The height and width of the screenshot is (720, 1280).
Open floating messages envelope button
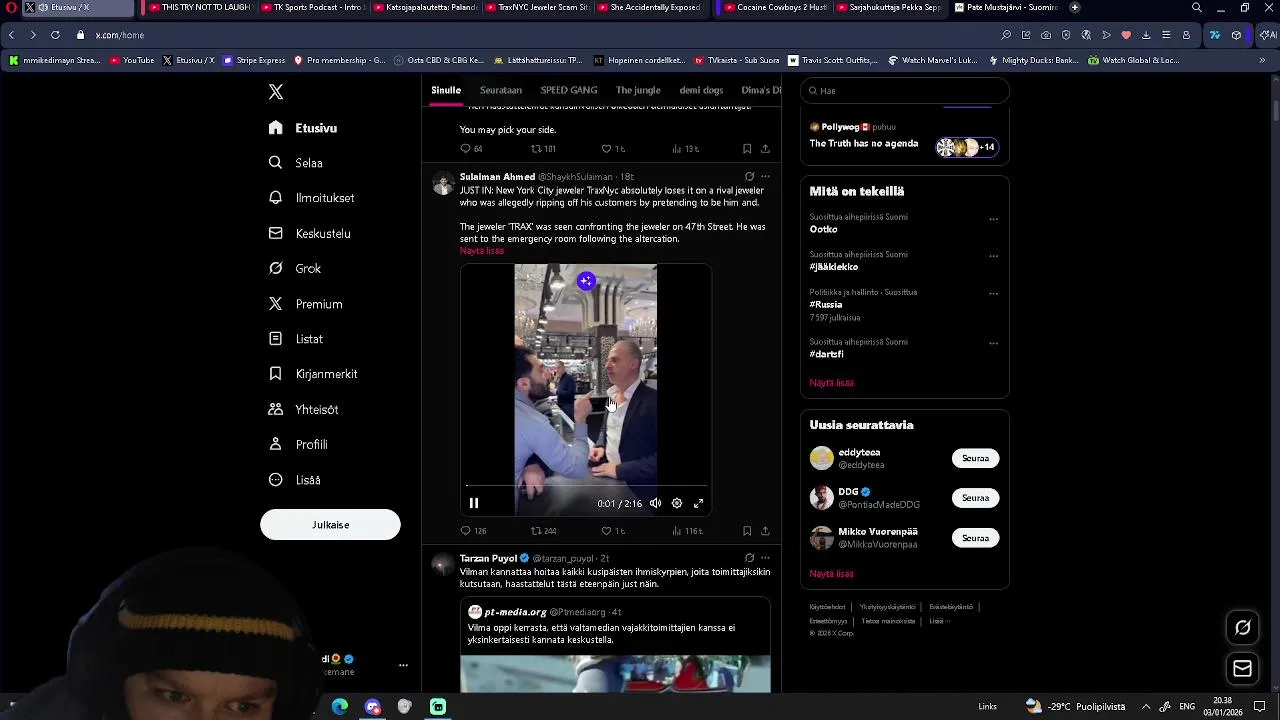click(1243, 669)
